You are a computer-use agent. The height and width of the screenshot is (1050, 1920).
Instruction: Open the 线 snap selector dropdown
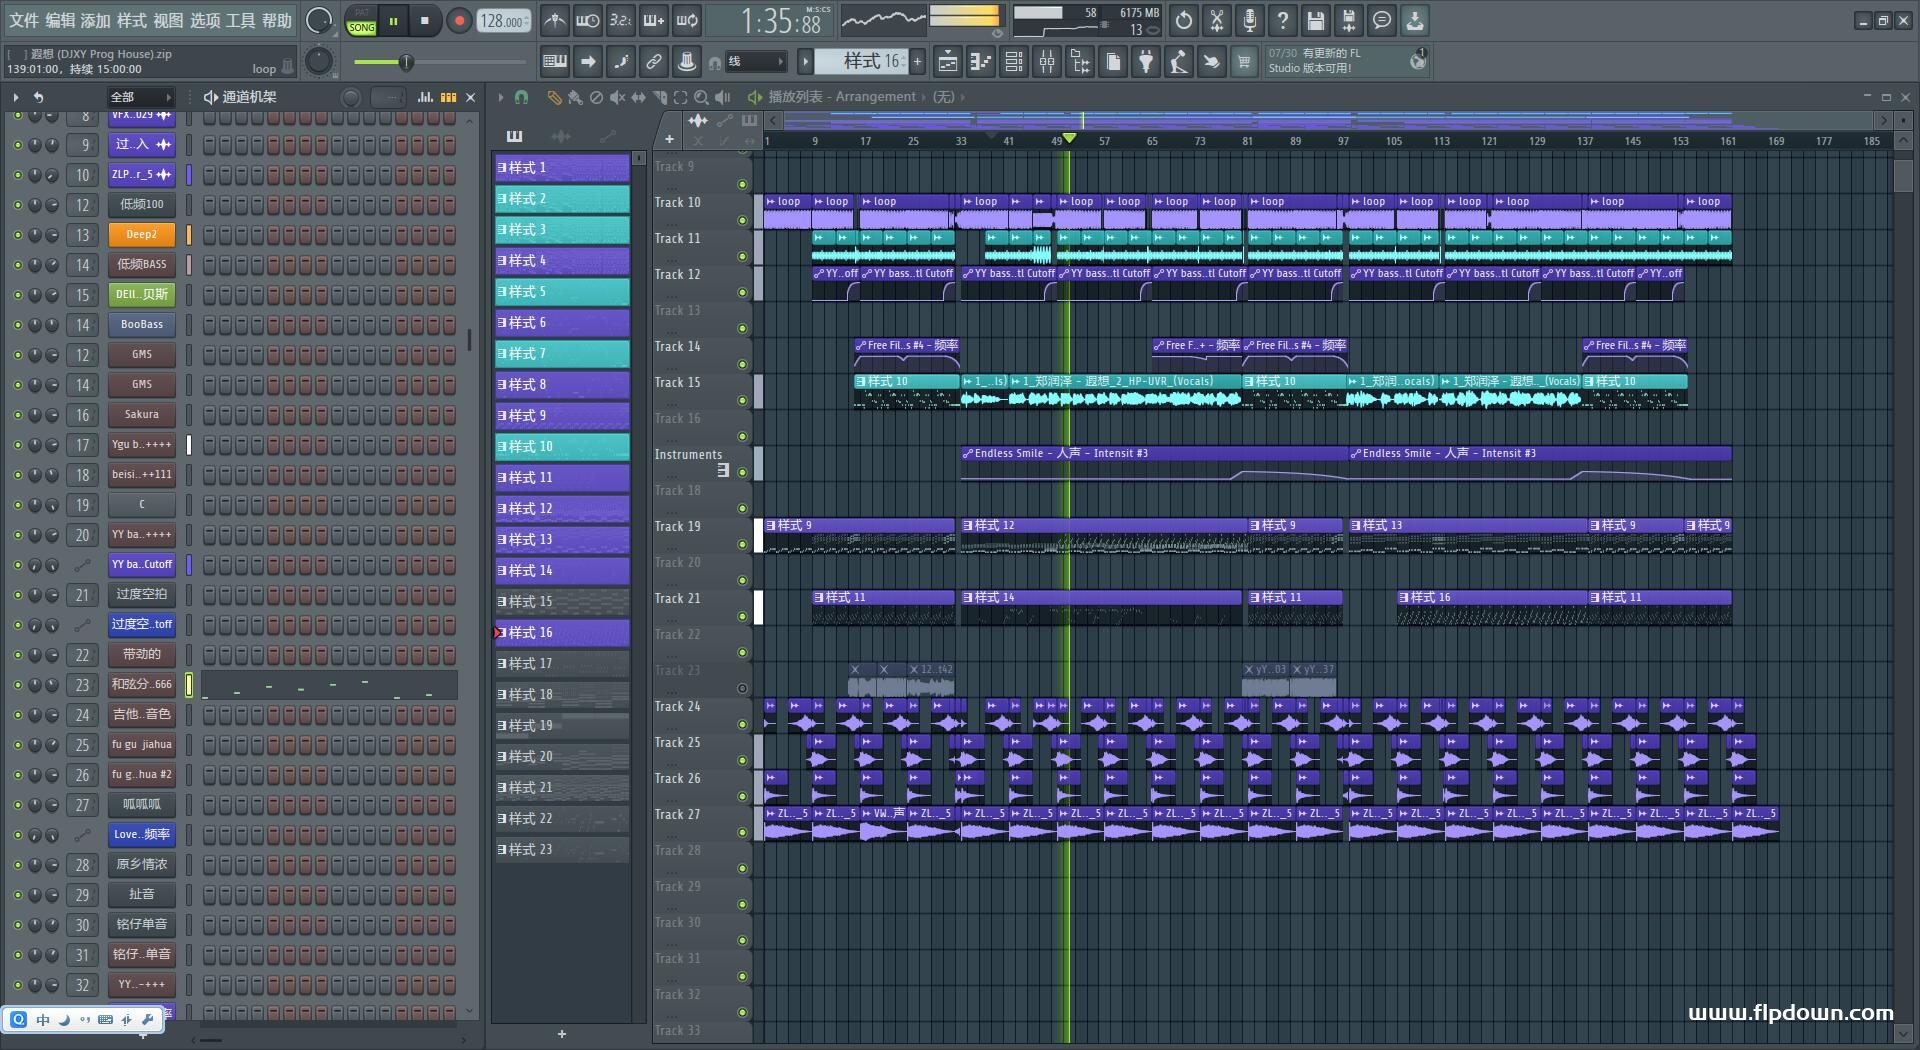[756, 62]
